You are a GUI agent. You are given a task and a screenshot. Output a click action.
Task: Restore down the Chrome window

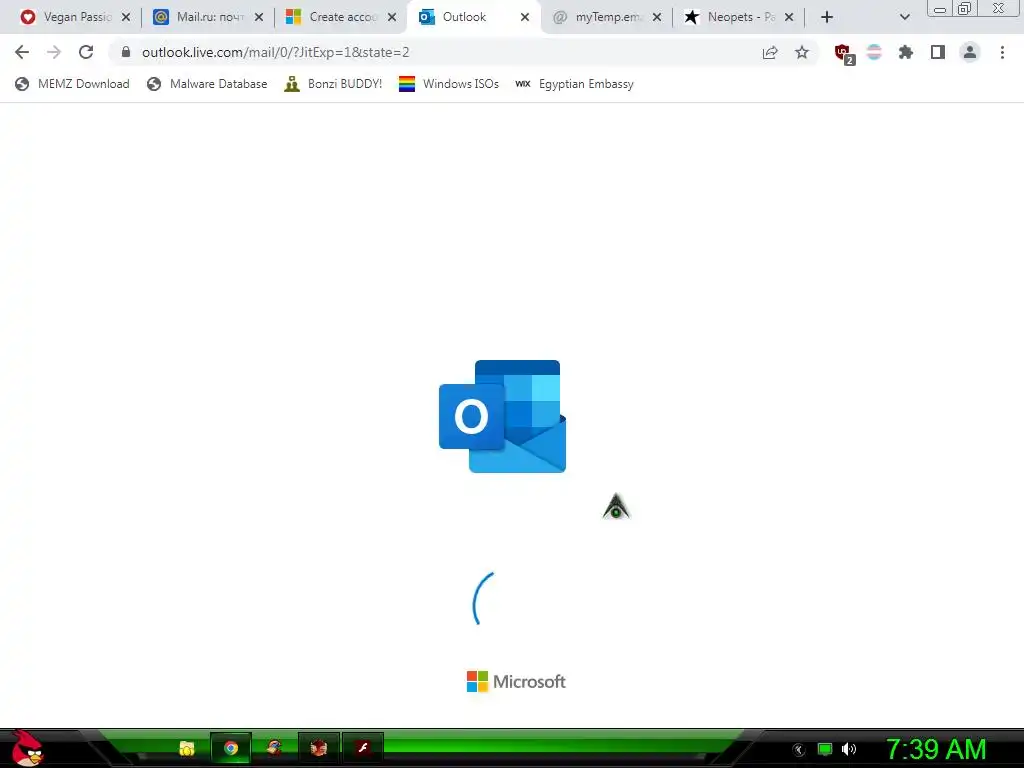(964, 9)
